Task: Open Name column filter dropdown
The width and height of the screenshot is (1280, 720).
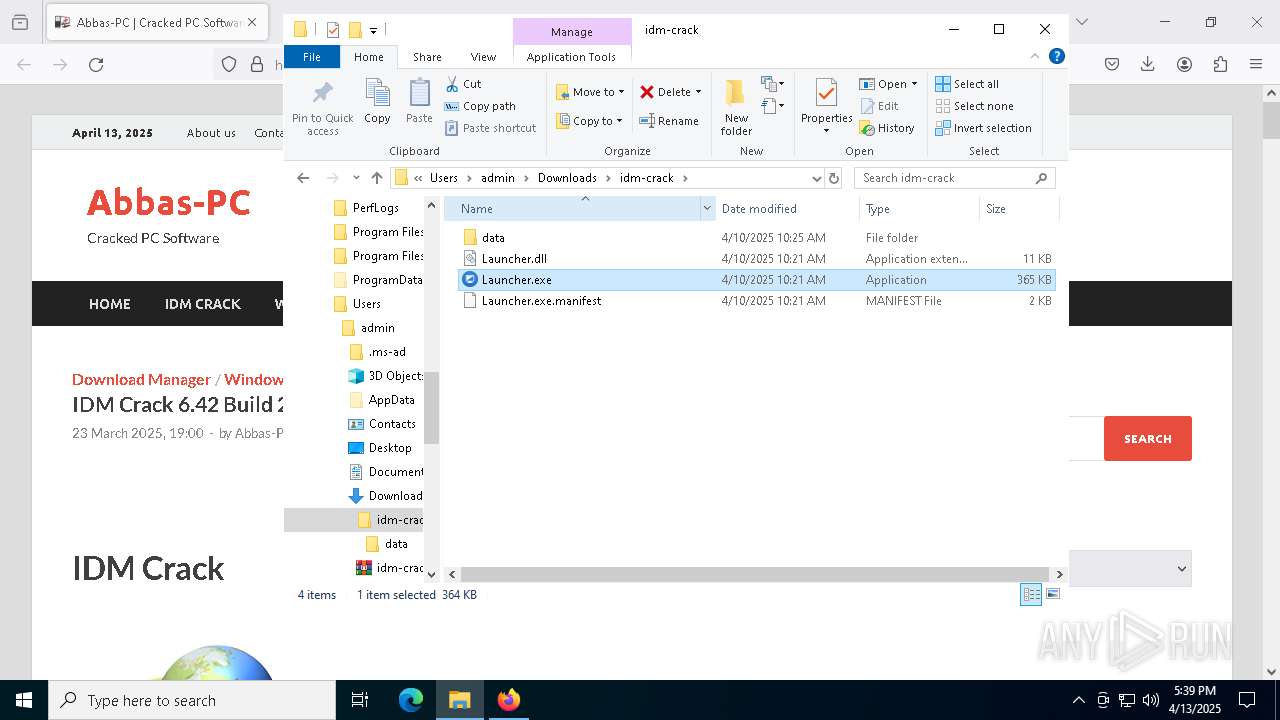Action: pos(707,209)
